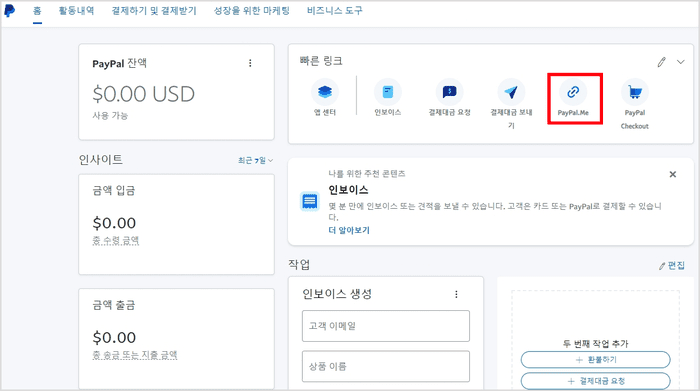Click the $0.00 USD balance amount
Viewport: 700px width, 391px height.
(143, 94)
